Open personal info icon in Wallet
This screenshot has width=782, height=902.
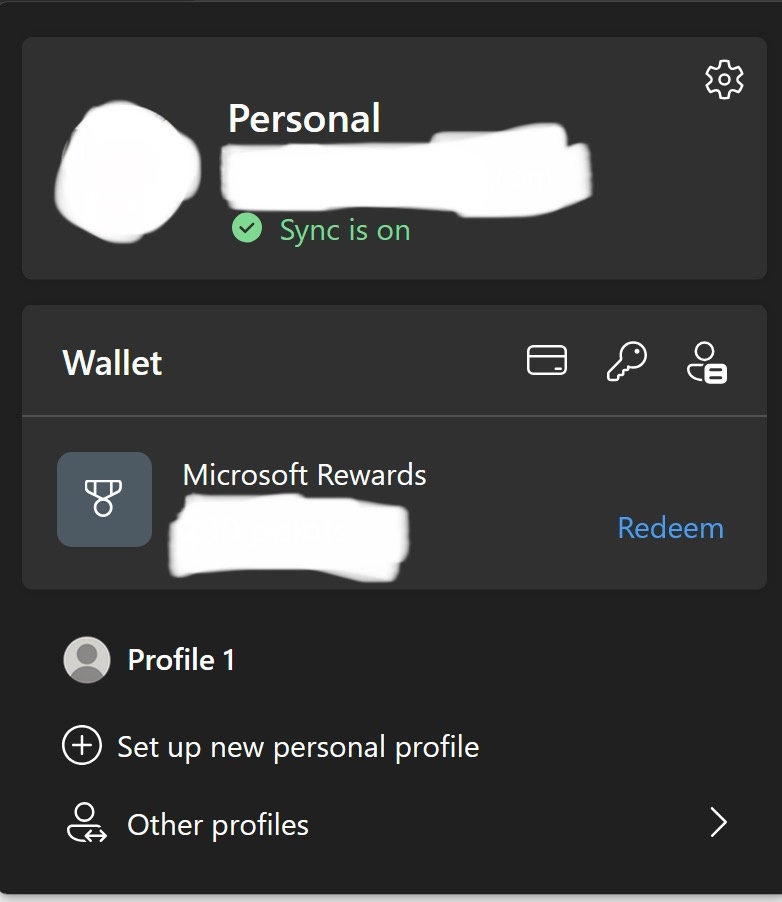coord(707,362)
